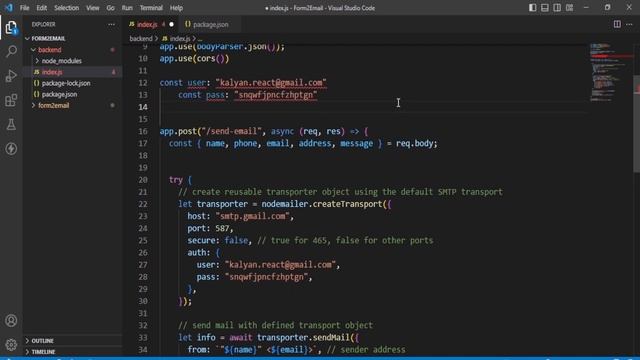
Task: Click "nodemailer.createTransport" on line 22
Action: coord(322,204)
